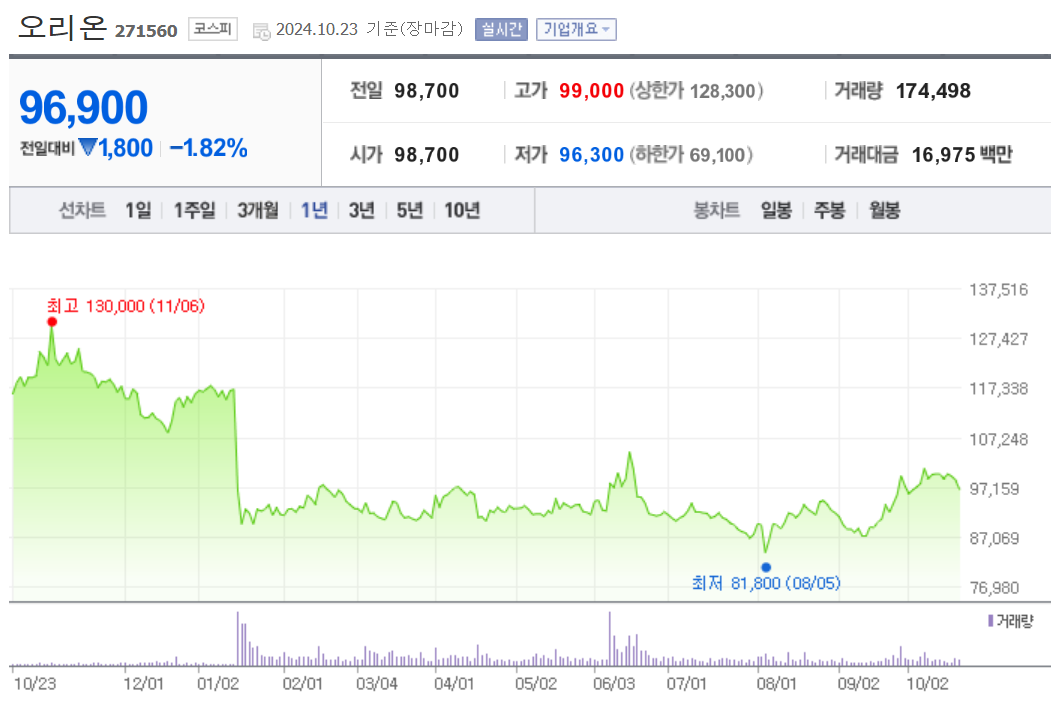Click the 선차트 label
Screen dimensions: 1051x703
(x=82, y=210)
